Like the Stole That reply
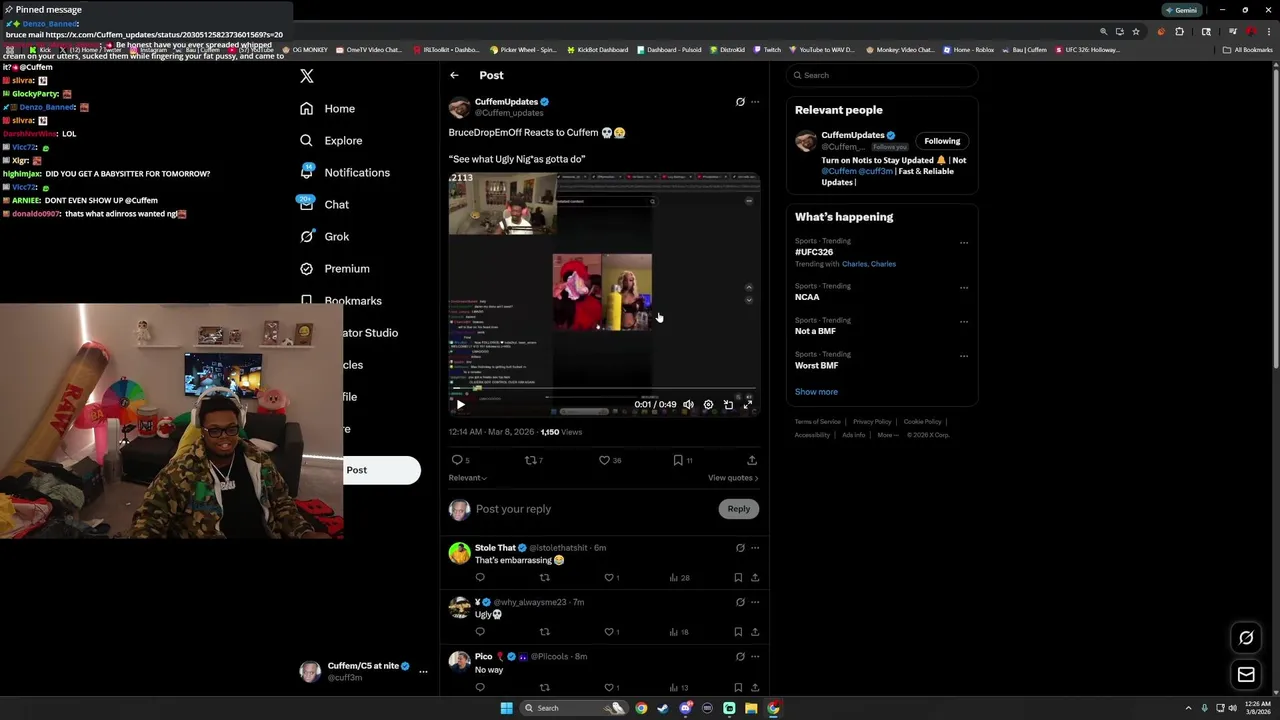 [609, 577]
